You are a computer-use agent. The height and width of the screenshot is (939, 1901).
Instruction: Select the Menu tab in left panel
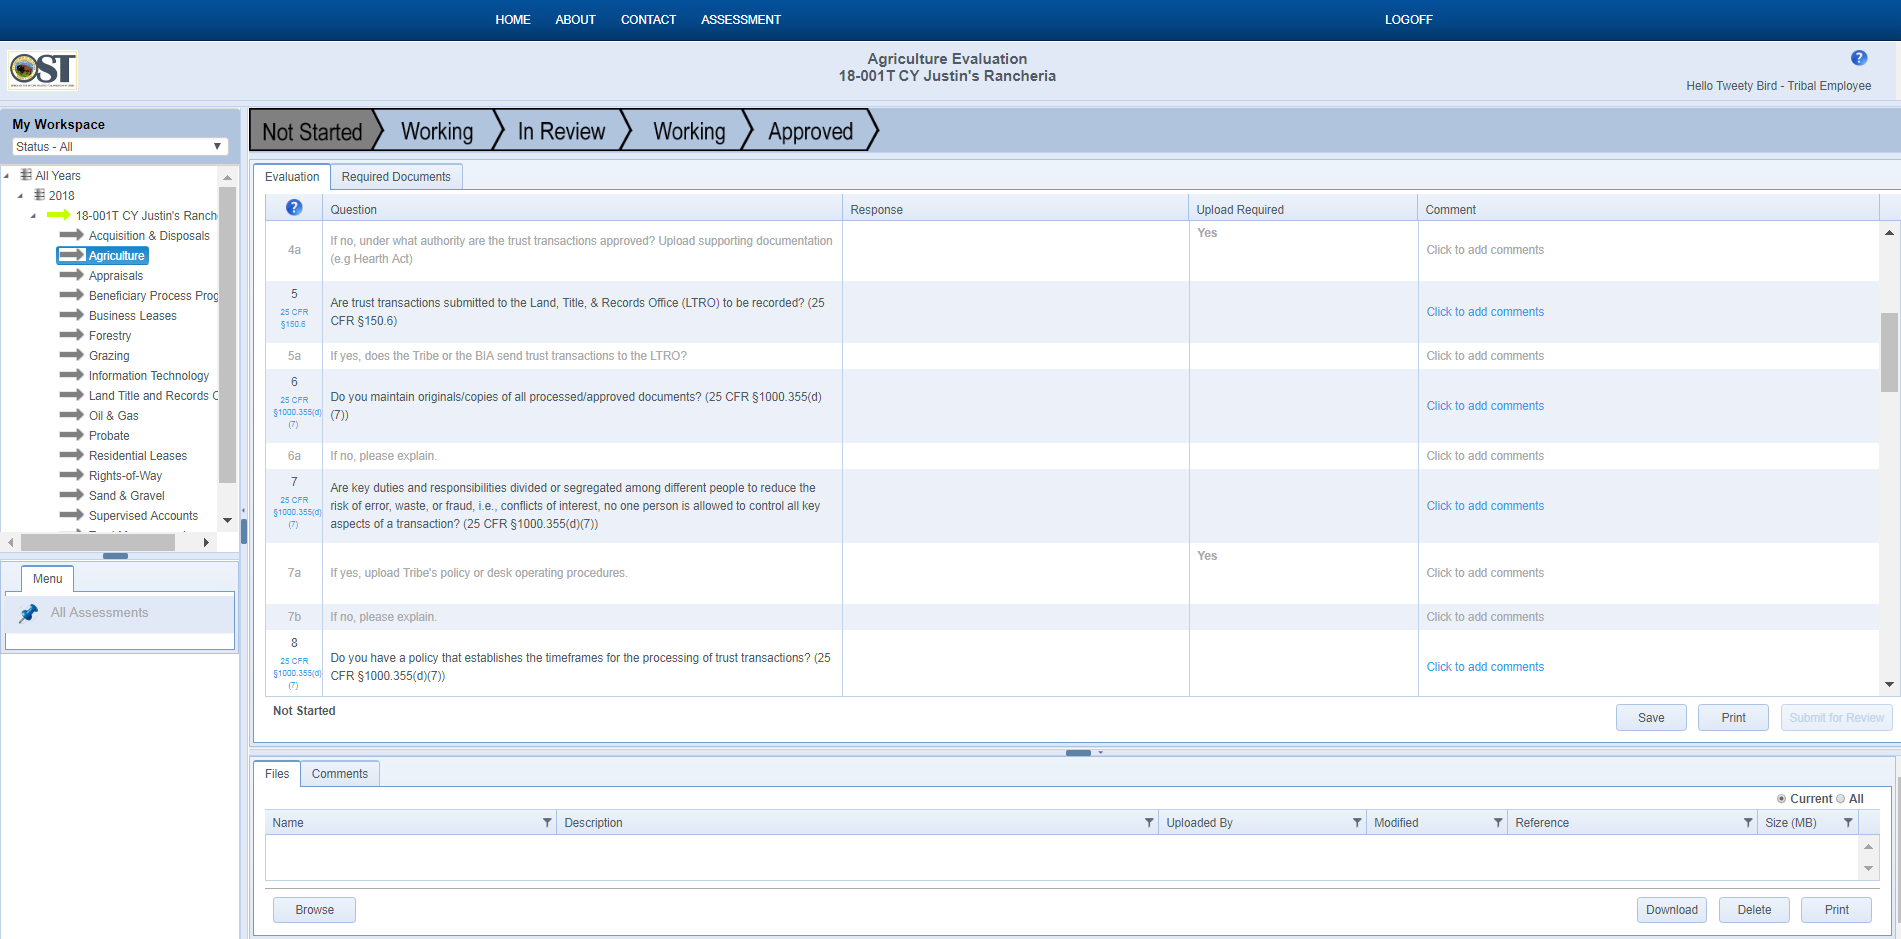point(47,579)
